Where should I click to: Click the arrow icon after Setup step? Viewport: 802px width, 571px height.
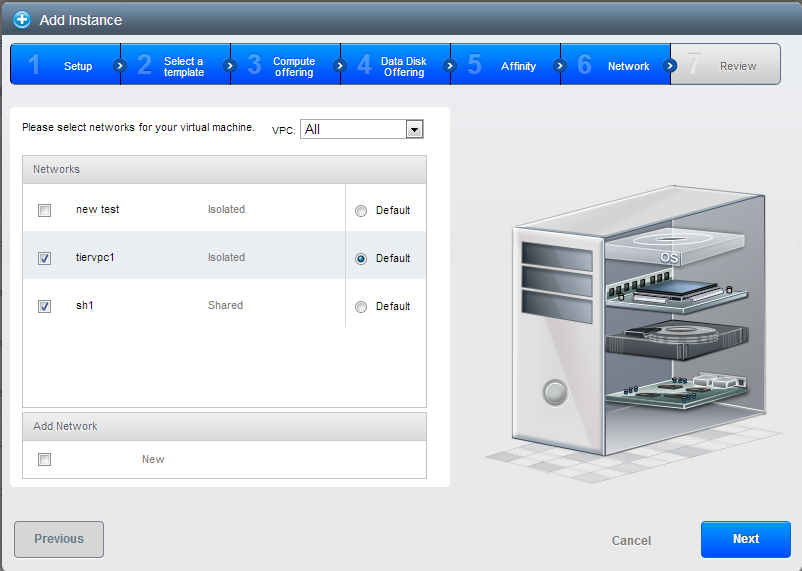[120, 65]
